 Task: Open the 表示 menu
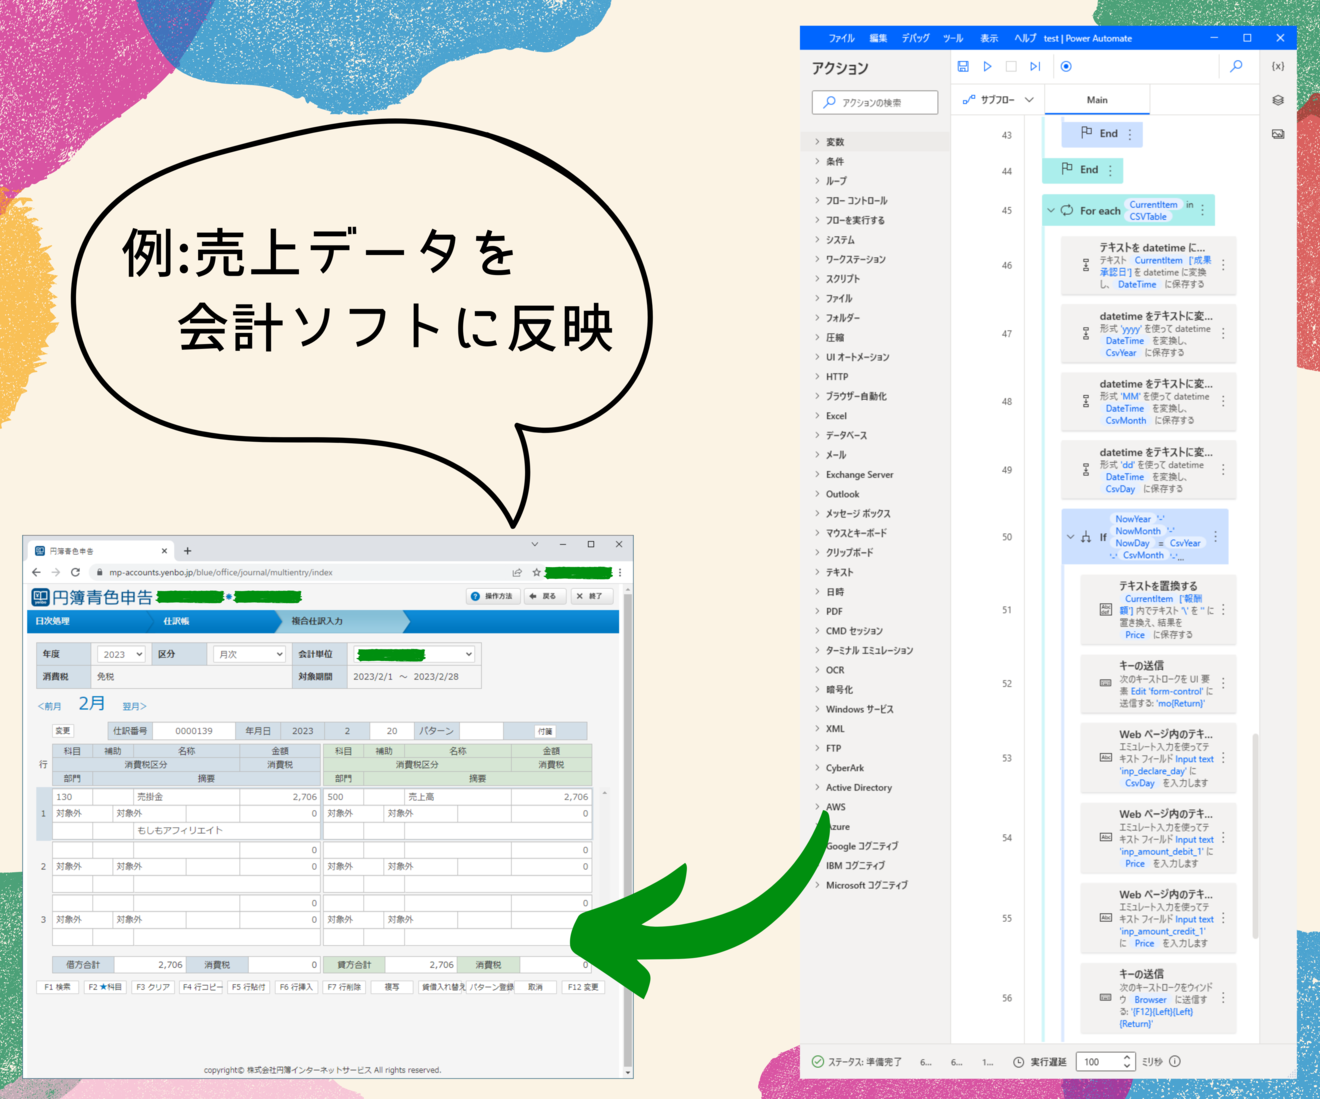pyautogui.click(x=989, y=38)
